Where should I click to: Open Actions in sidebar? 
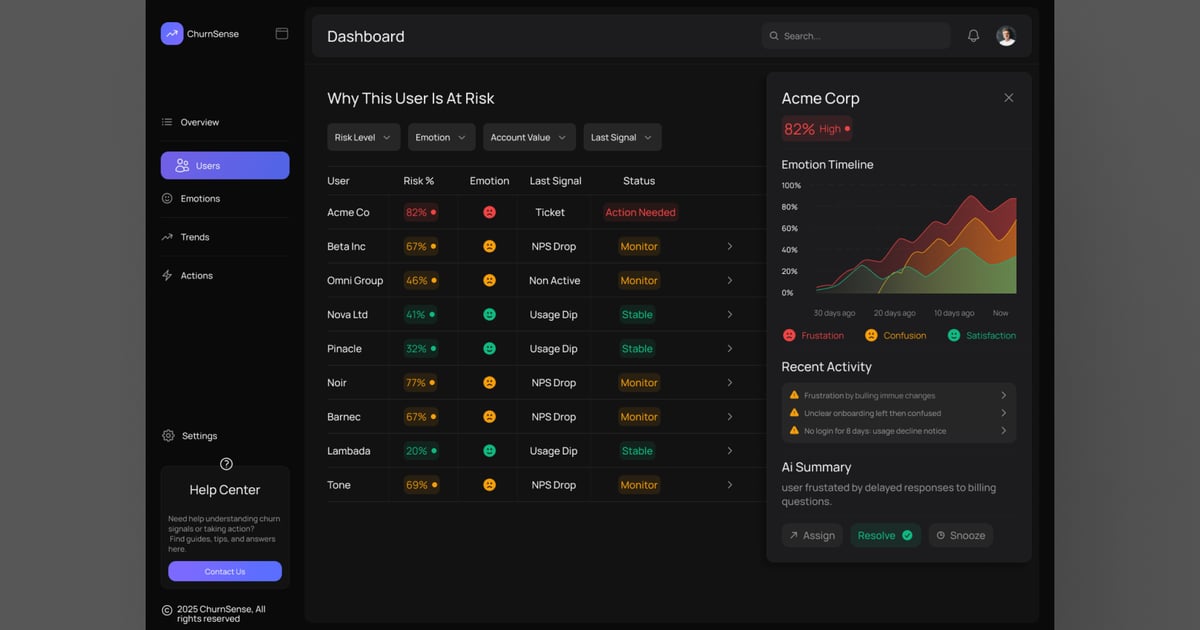point(187,275)
